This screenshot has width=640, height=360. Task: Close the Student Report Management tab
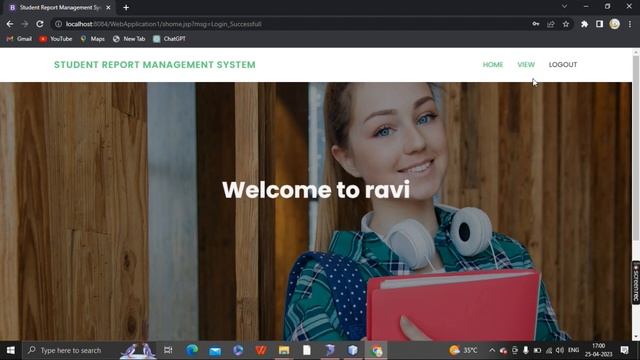coord(108,7)
